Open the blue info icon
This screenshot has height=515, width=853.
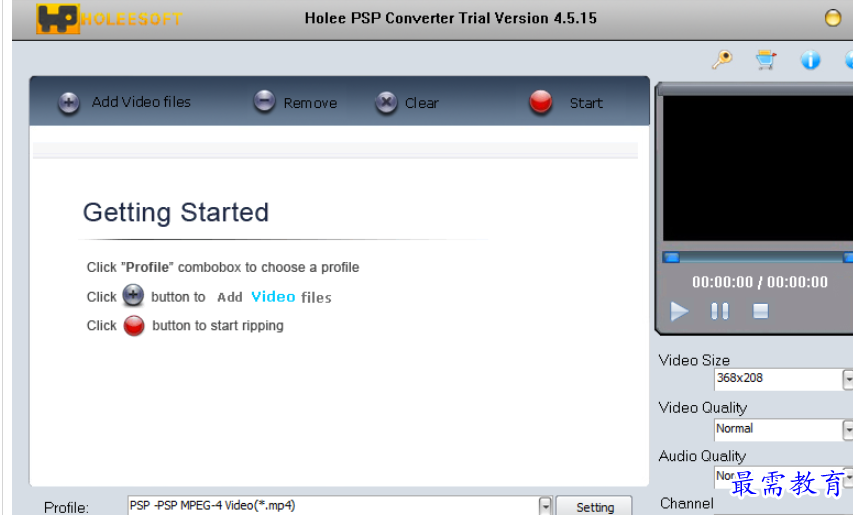click(811, 60)
